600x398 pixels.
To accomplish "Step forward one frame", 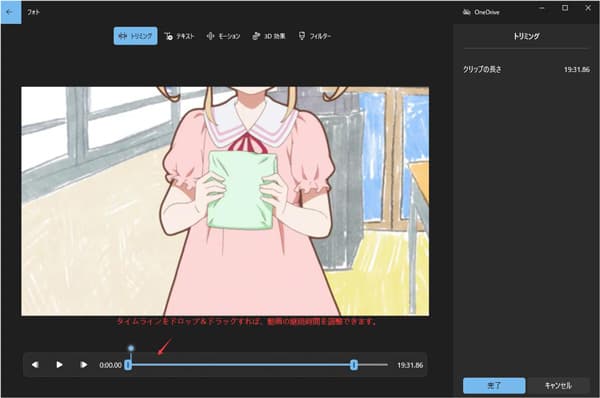I will 83,365.
